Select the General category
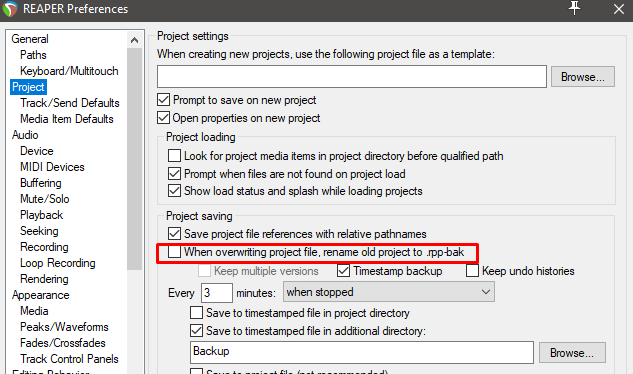633x374 pixels. 30,39
